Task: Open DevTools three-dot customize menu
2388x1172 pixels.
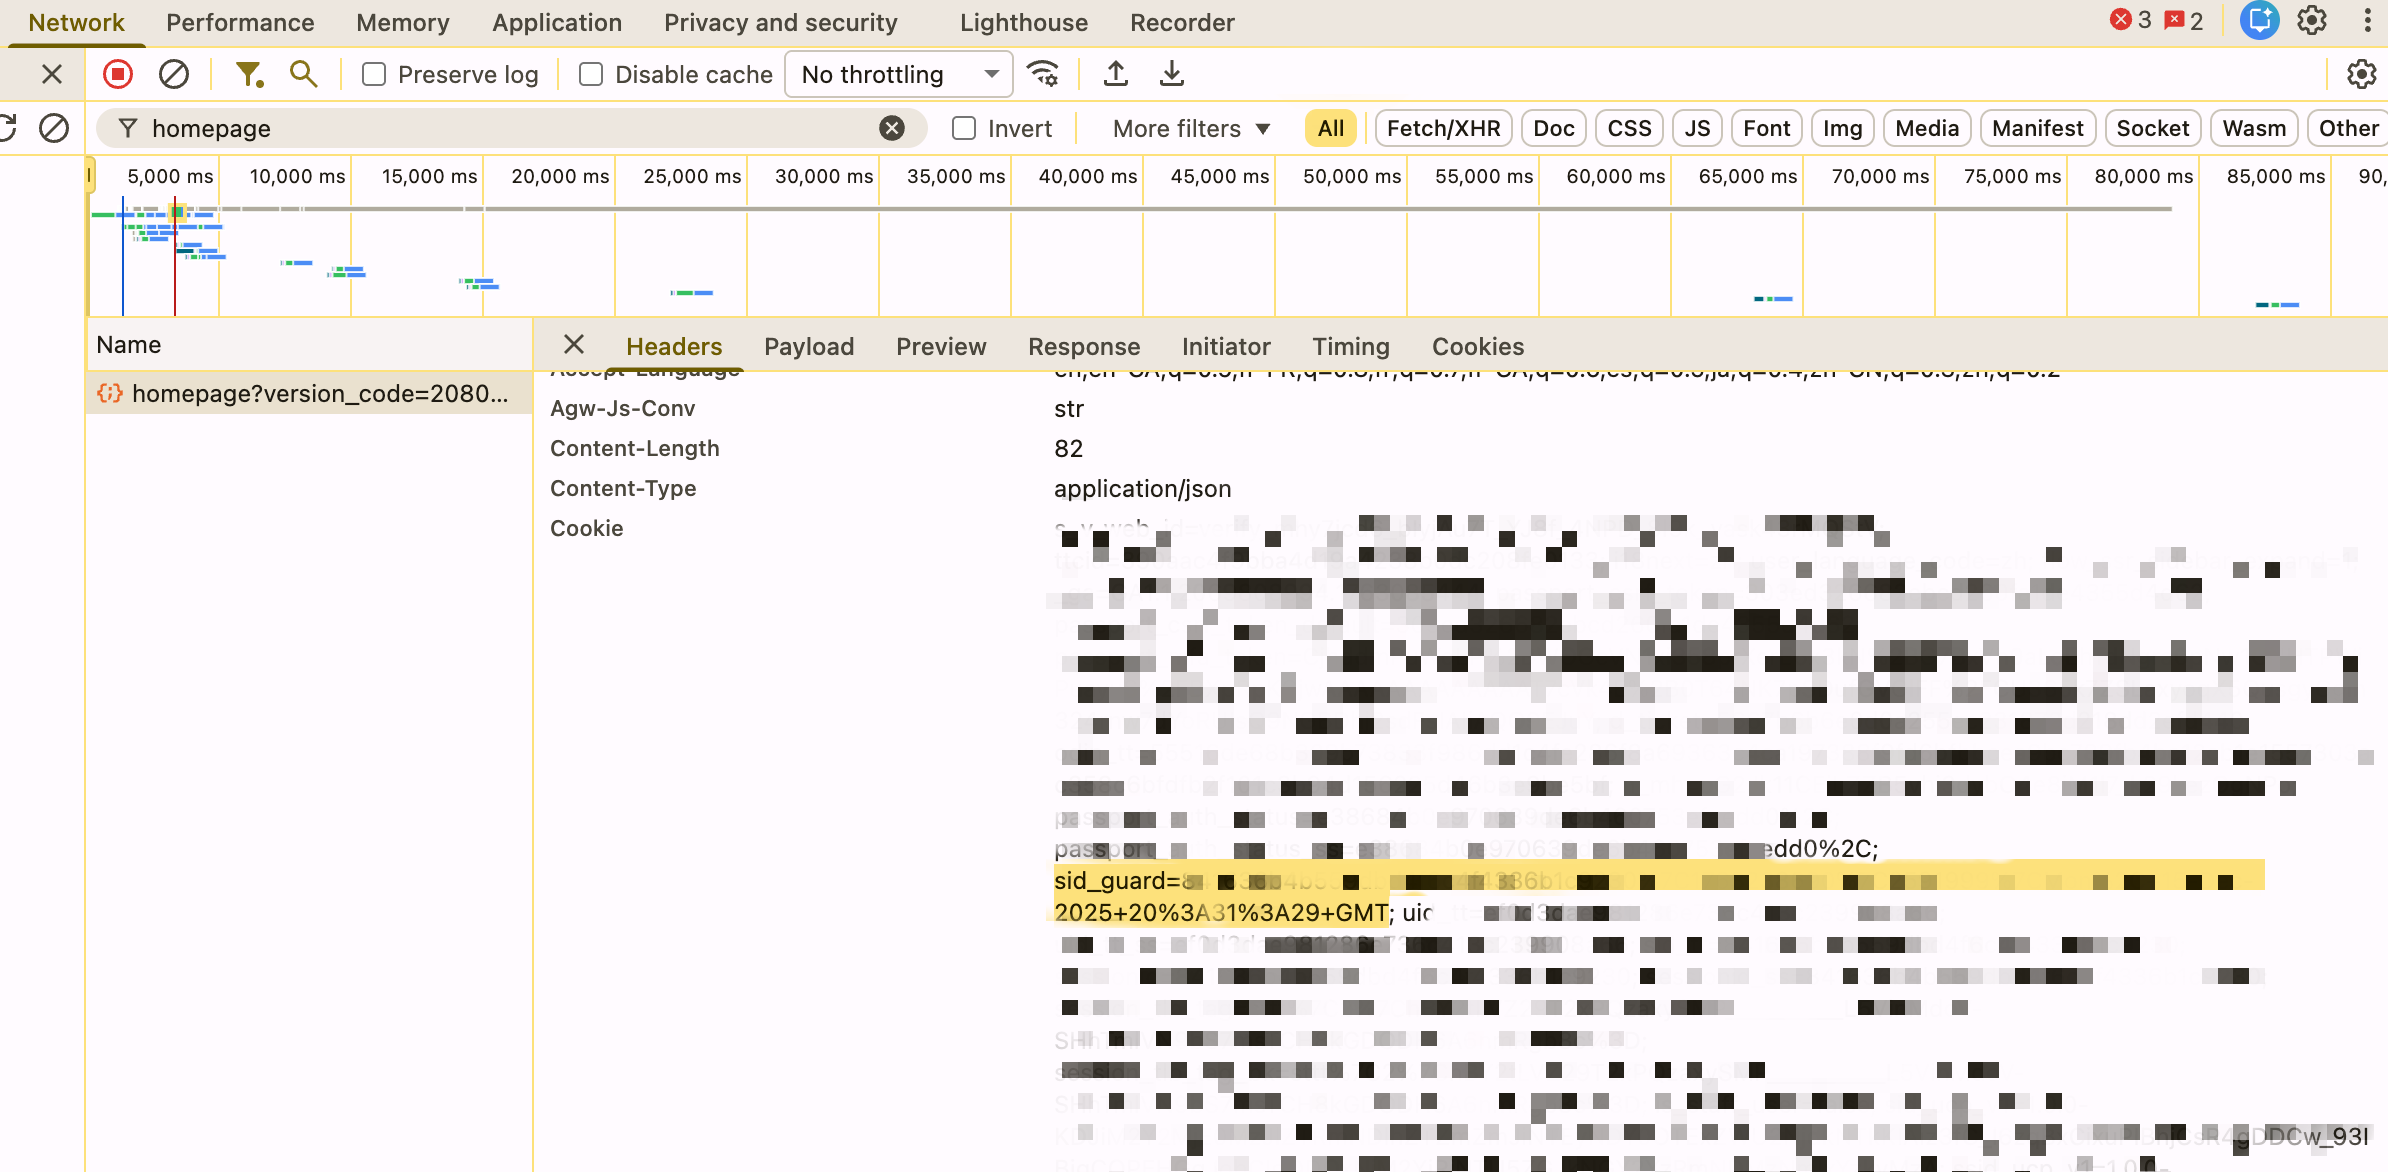Action: point(2367,21)
